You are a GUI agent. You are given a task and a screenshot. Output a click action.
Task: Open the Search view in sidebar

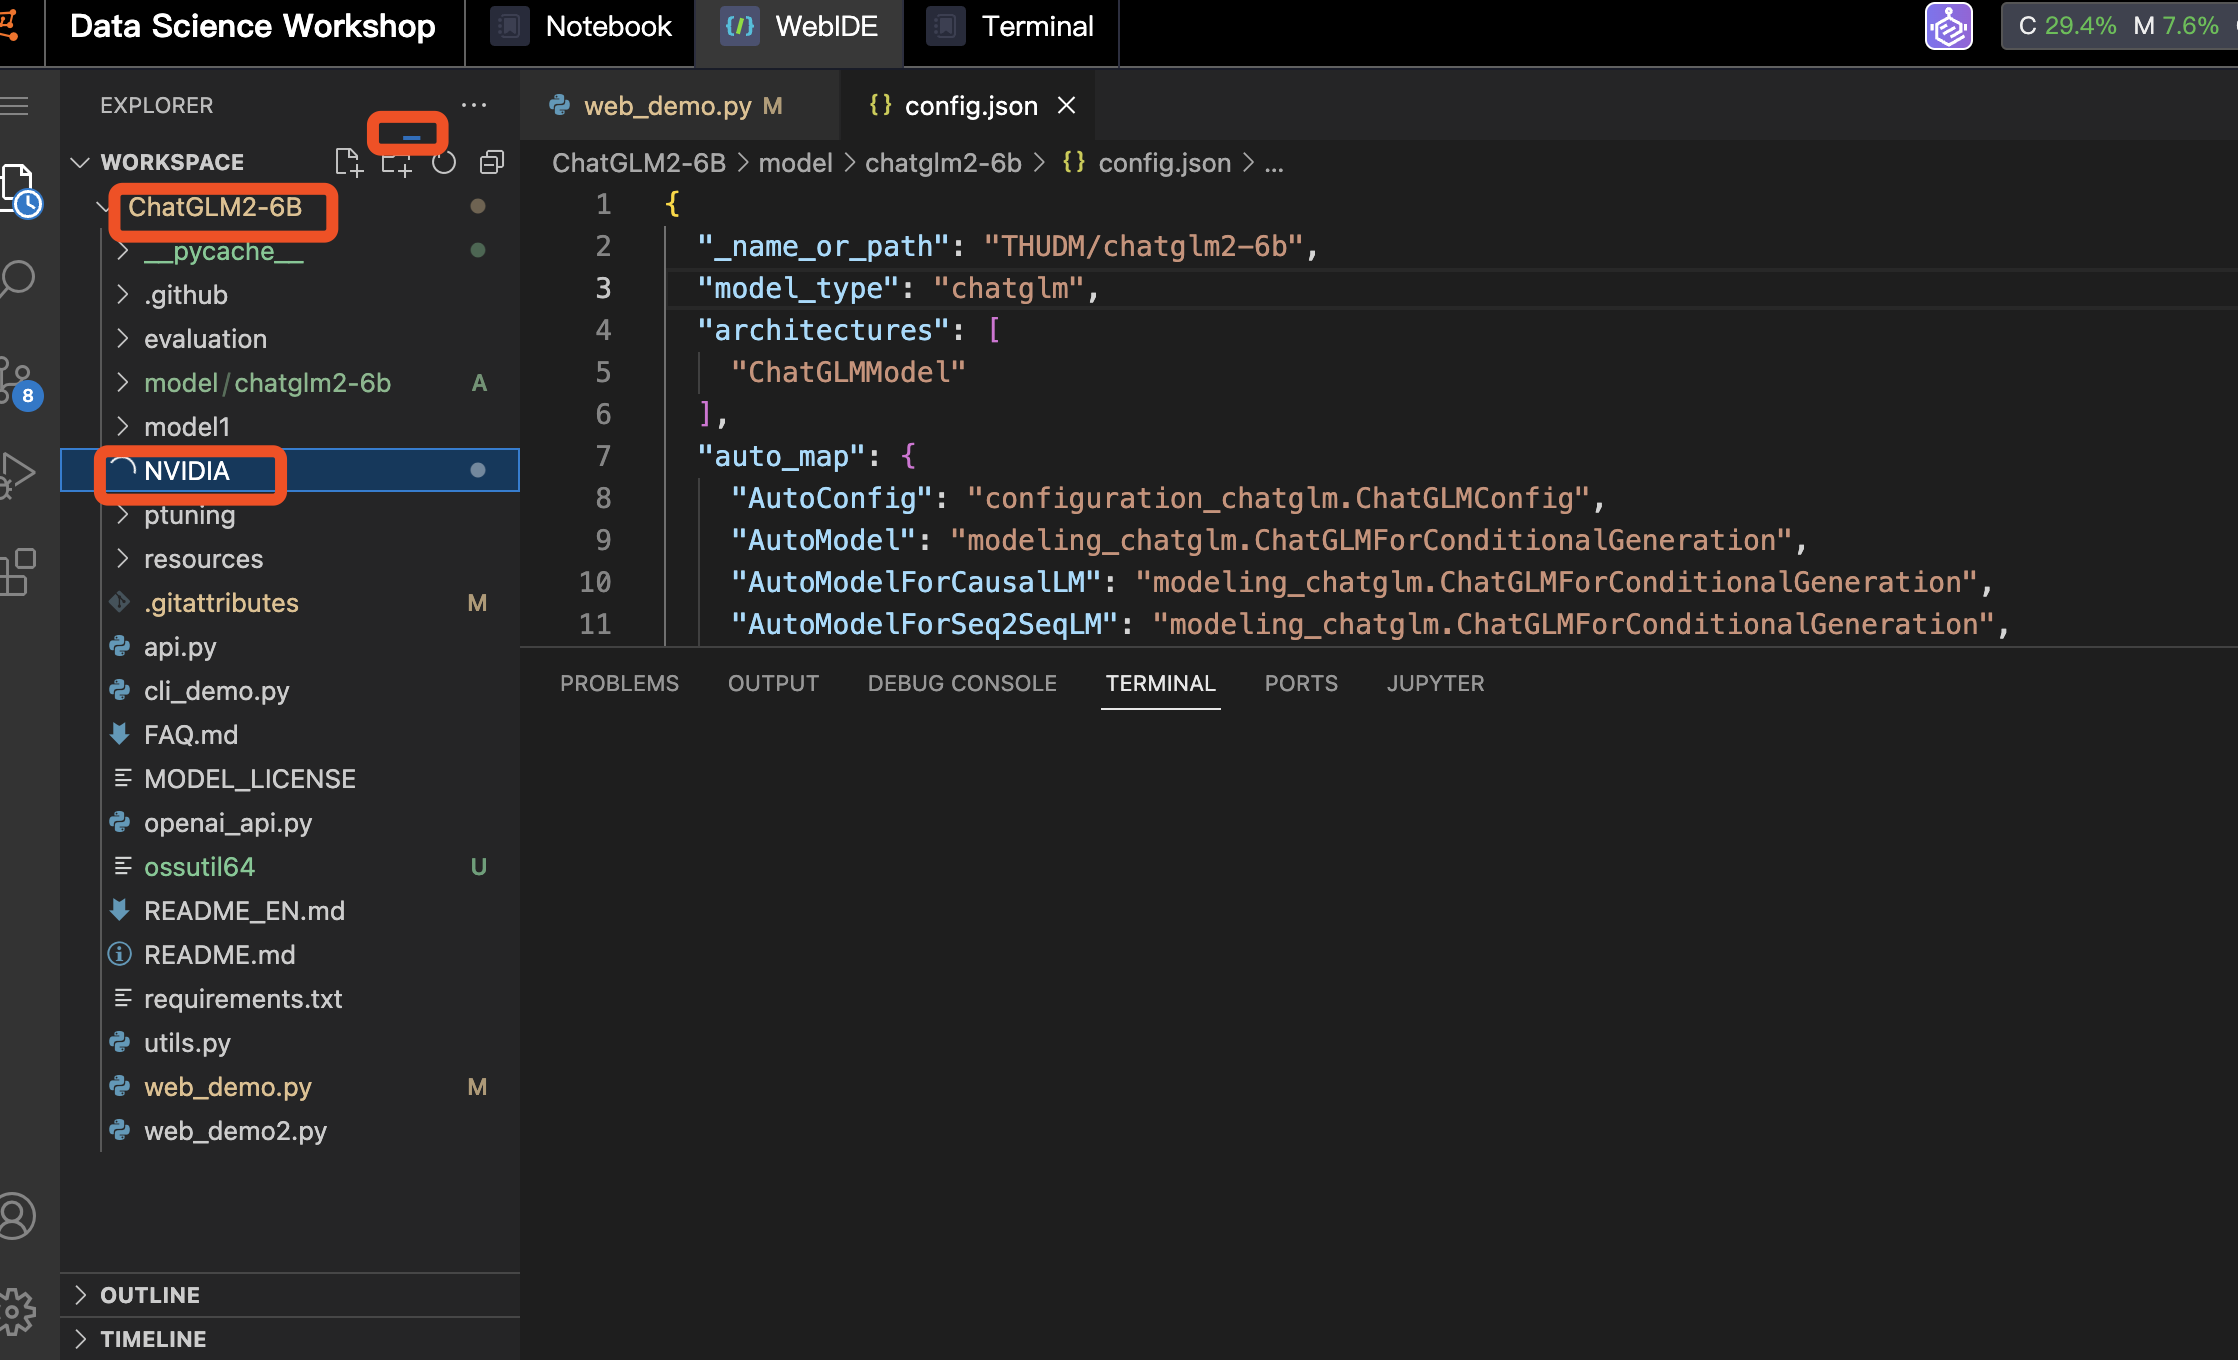pos(18,278)
